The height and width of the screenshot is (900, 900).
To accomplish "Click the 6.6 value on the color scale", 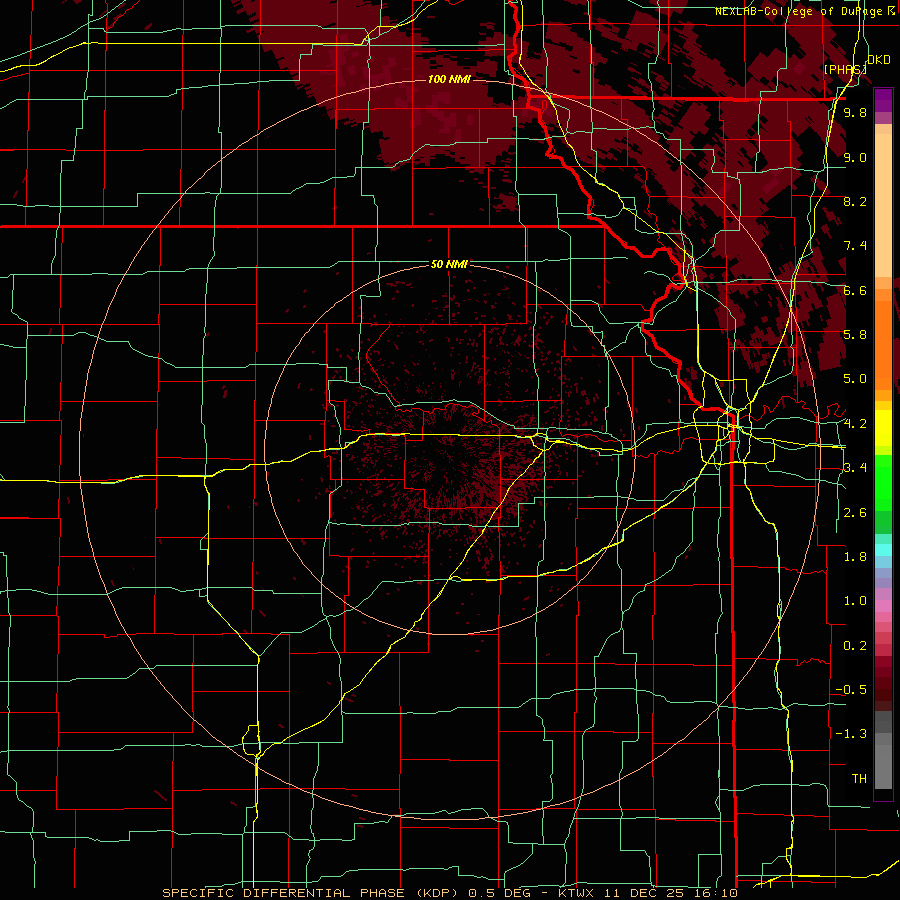I will 855,291.
